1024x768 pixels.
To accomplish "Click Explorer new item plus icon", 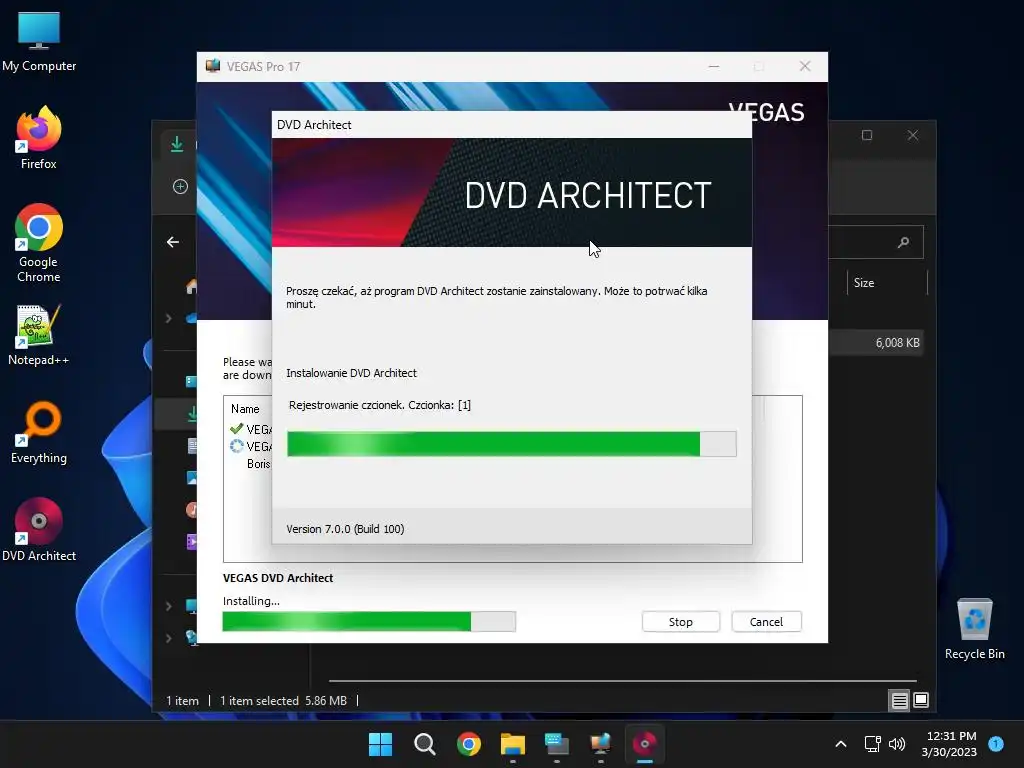I will point(180,187).
